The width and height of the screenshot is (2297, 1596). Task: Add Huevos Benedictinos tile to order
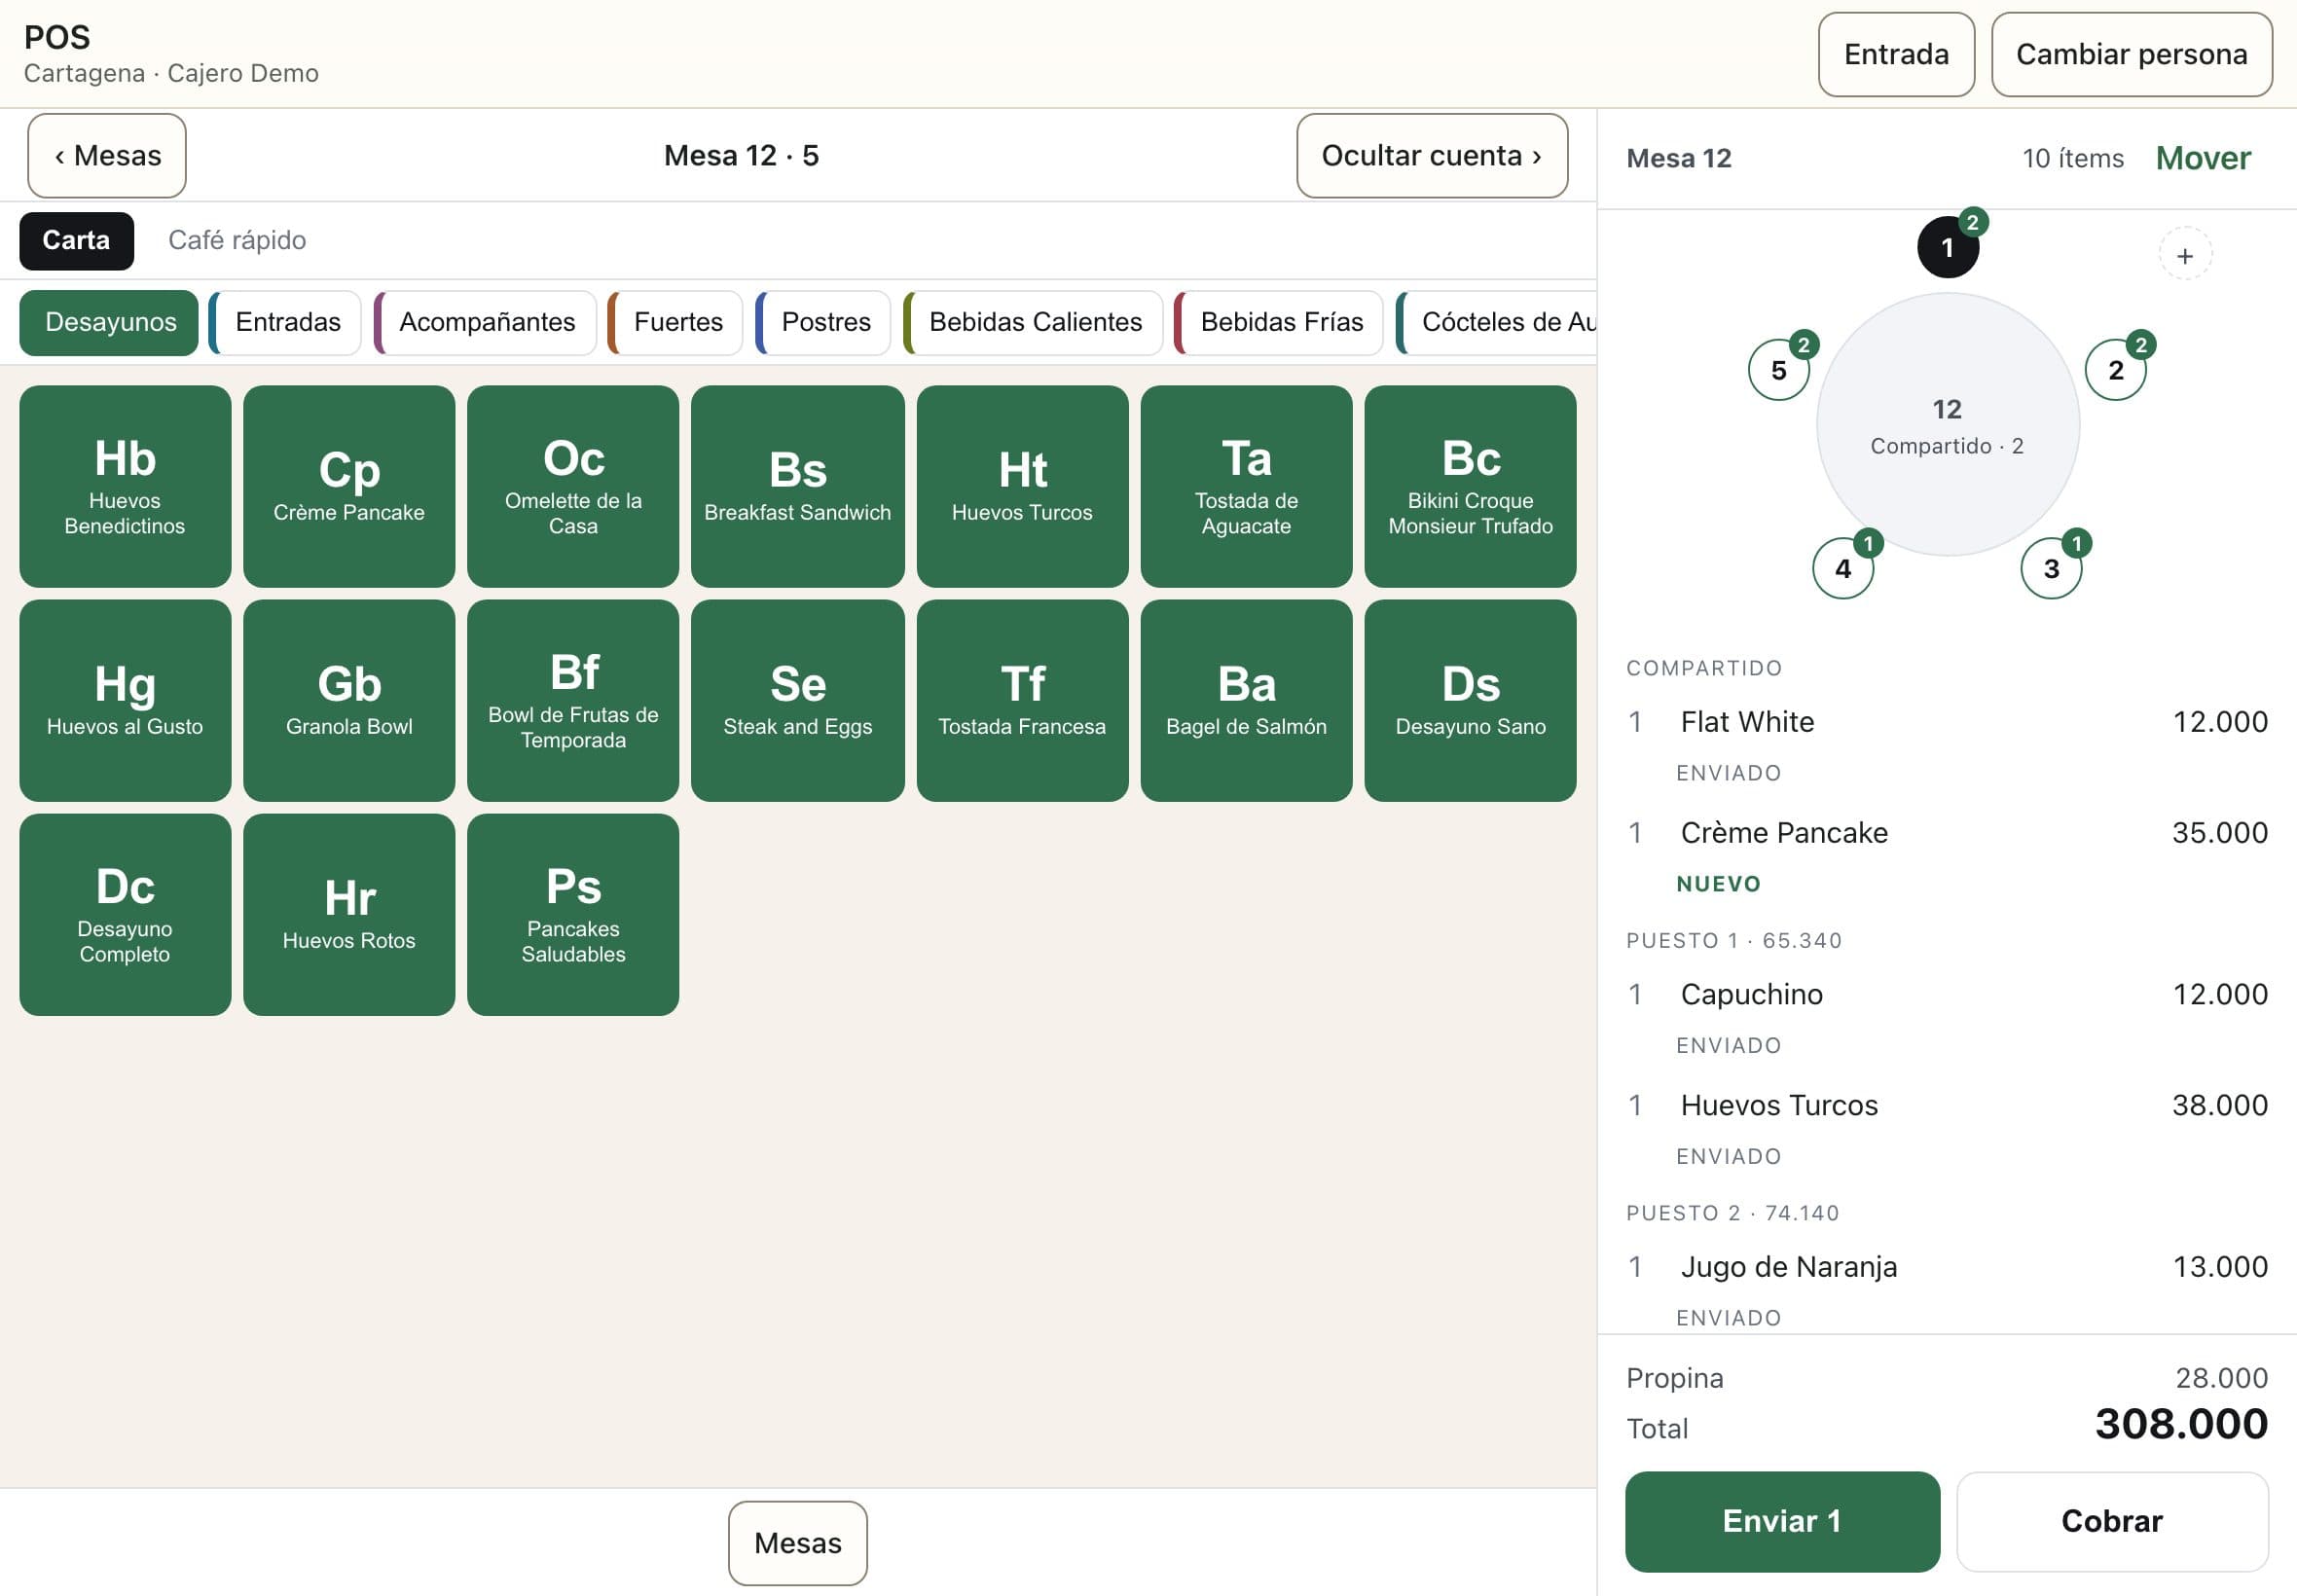125,486
